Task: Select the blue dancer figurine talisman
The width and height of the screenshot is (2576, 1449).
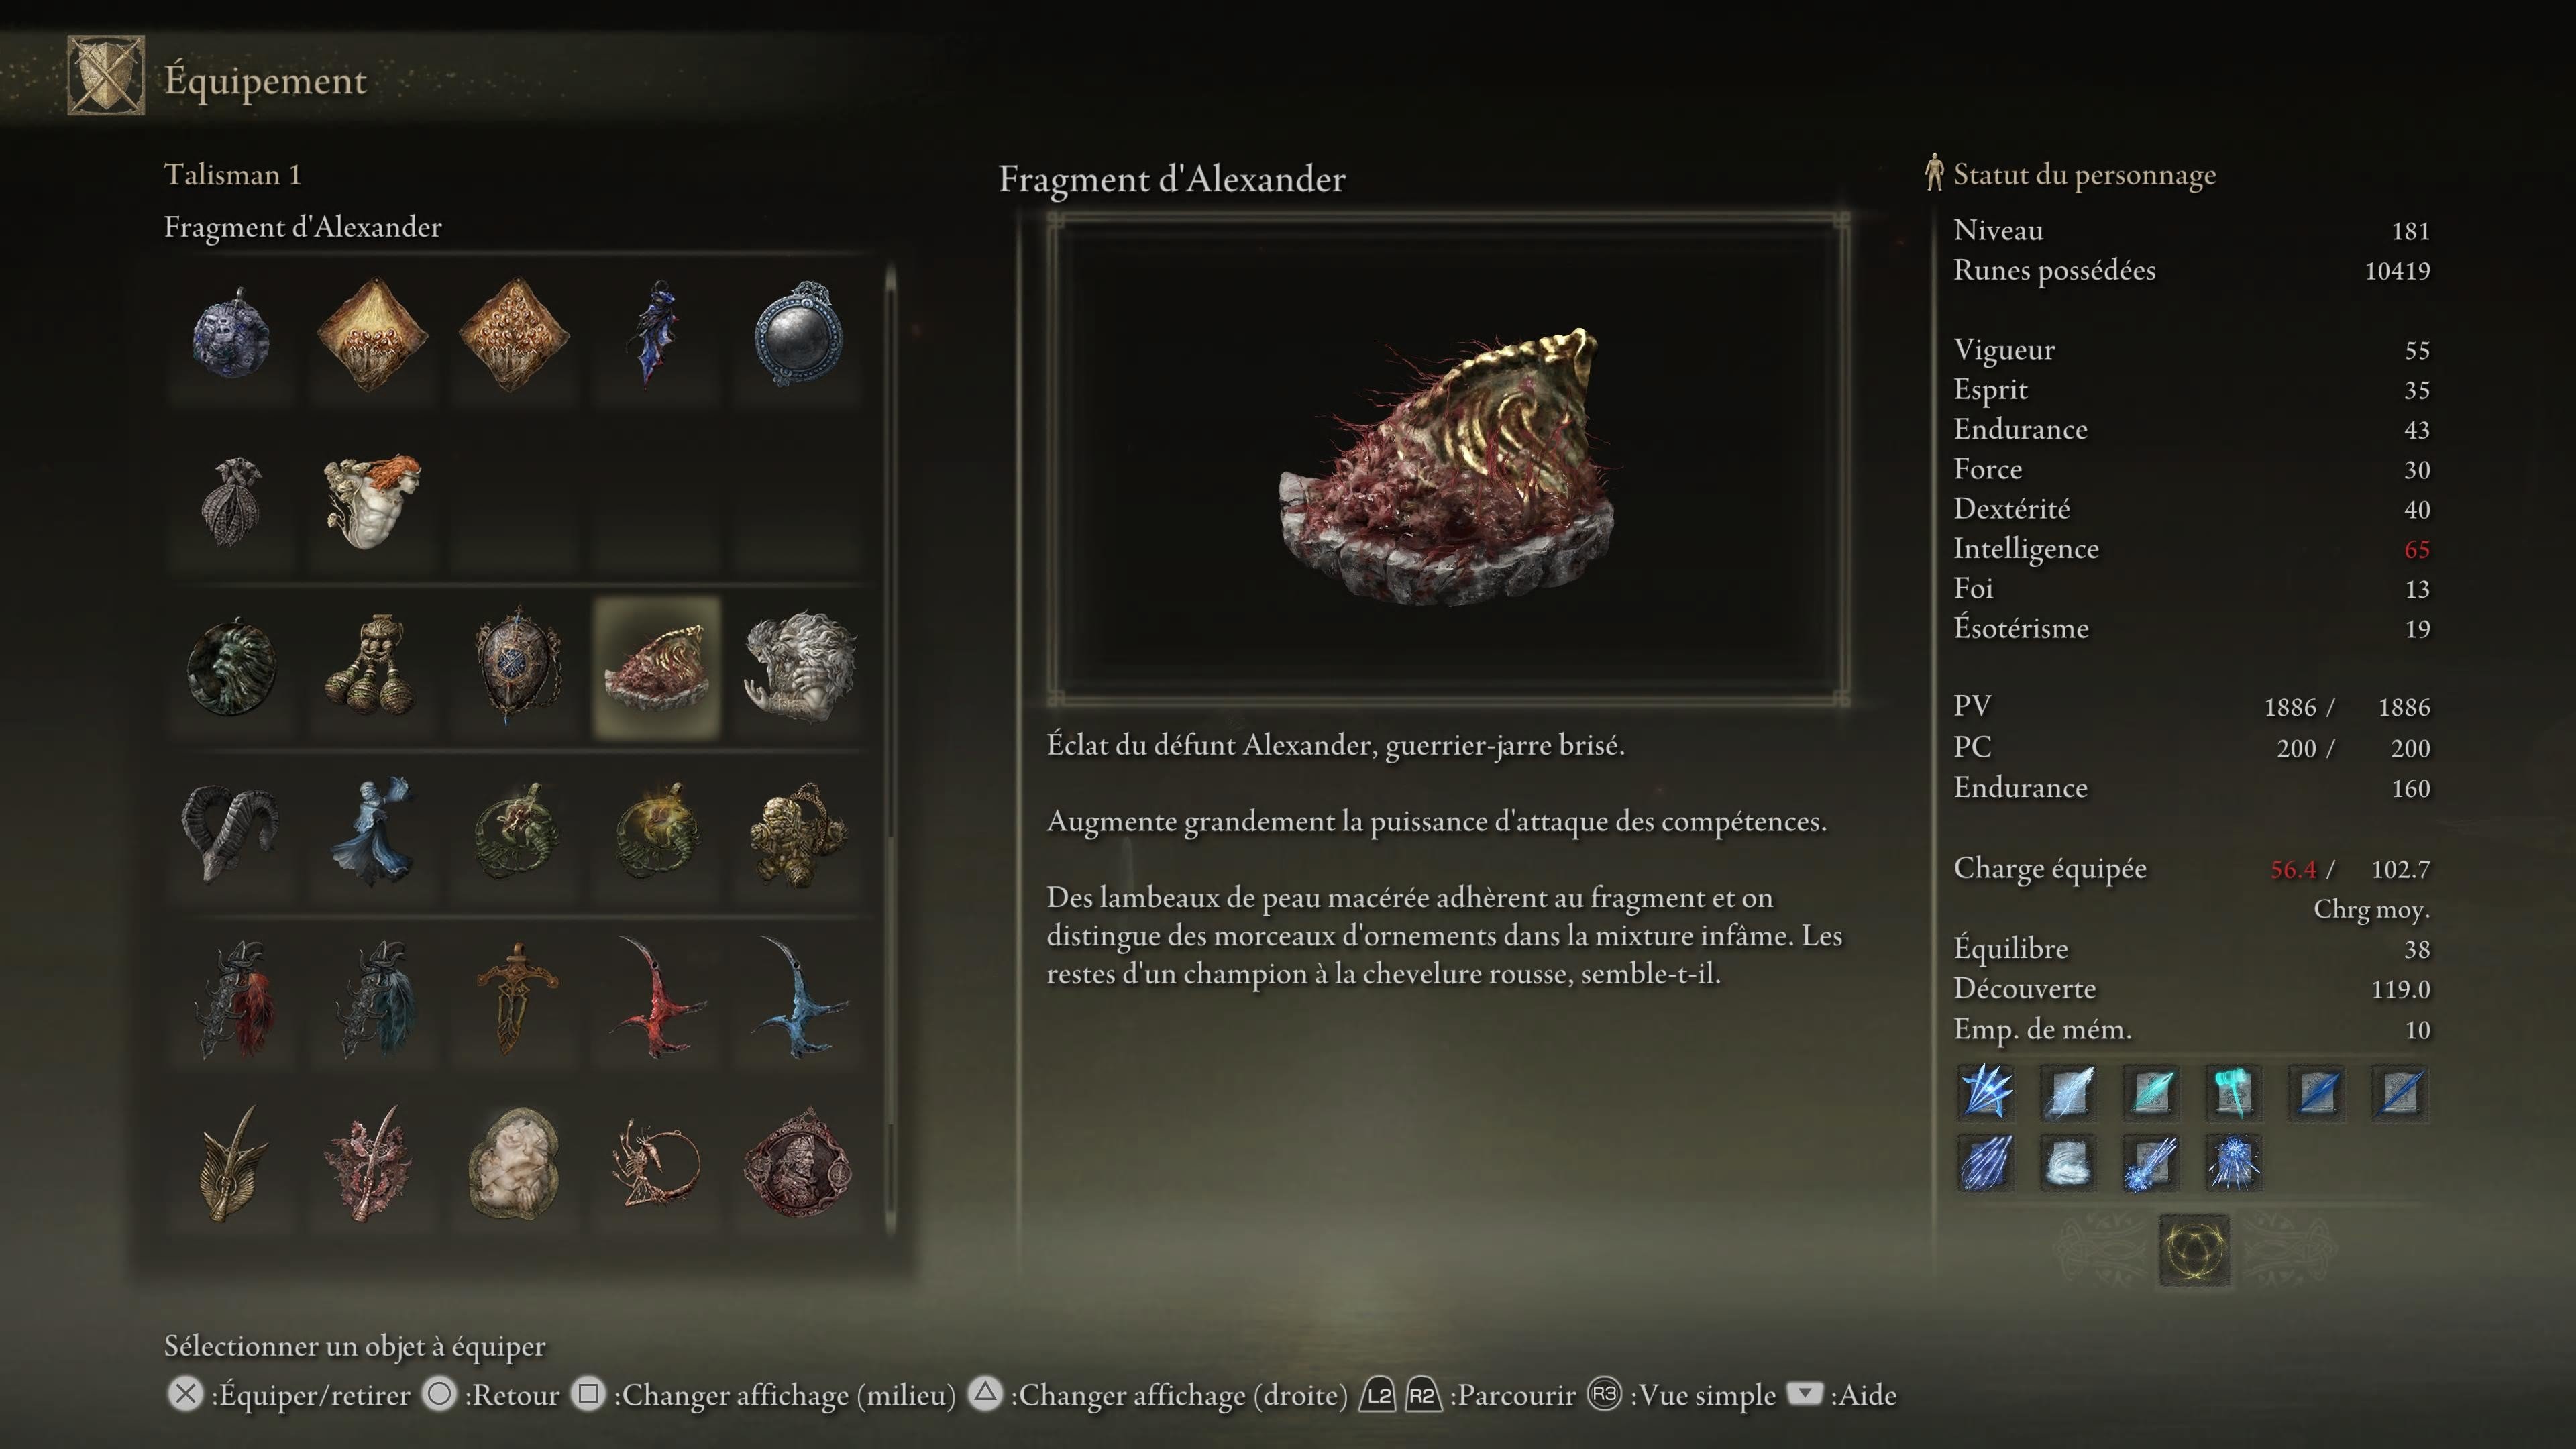Action: (x=373, y=833)
